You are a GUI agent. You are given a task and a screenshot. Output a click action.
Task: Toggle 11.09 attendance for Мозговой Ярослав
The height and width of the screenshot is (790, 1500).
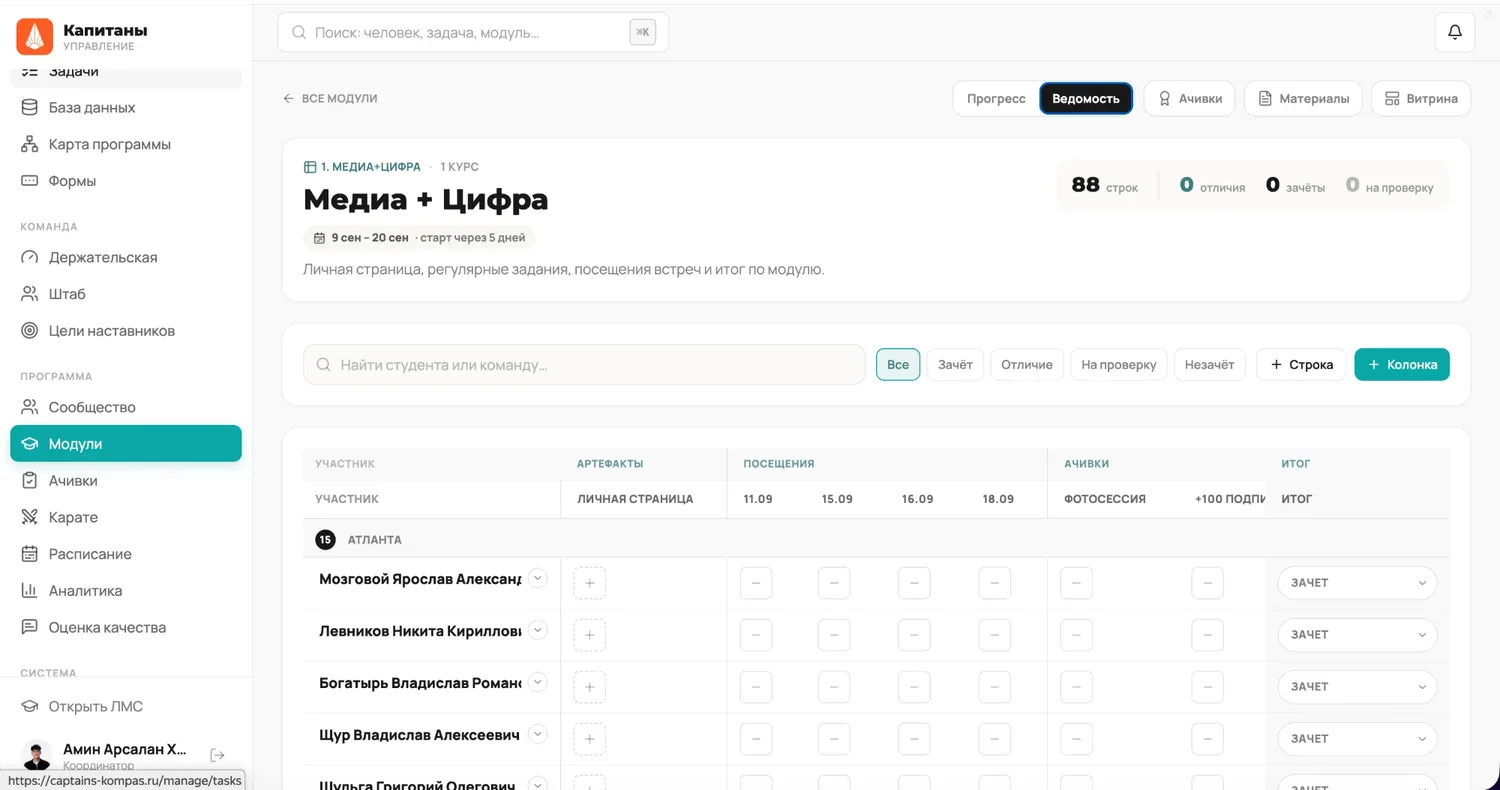756,583
